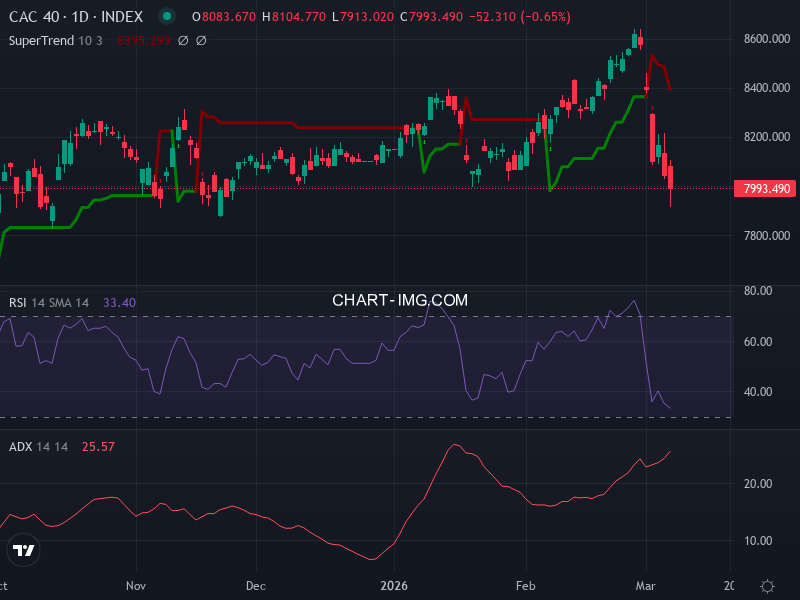800x600 pixels.
Task: Click the CAC 40 symbol title
Action: tap(34, 17)
